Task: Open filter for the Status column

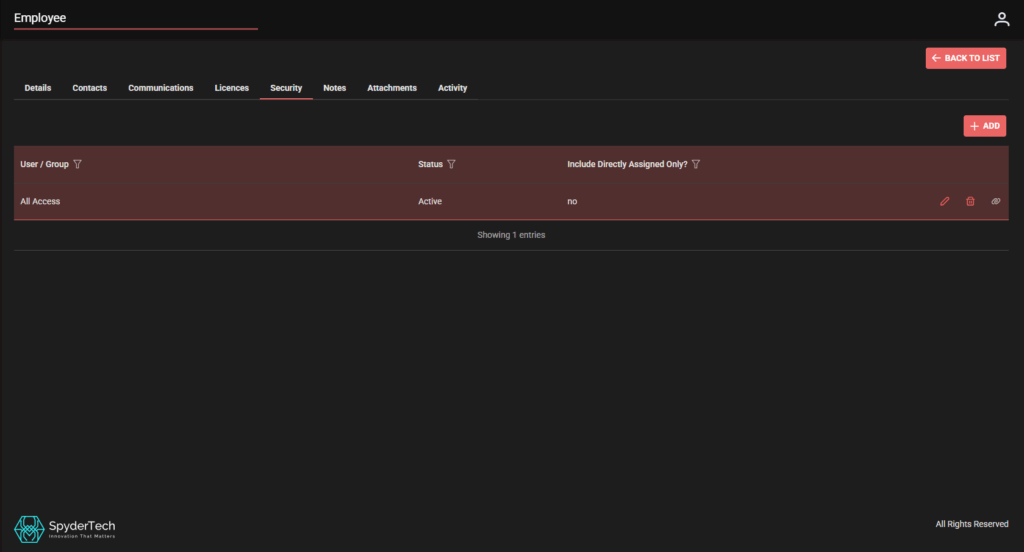Action: click(452, 164)
